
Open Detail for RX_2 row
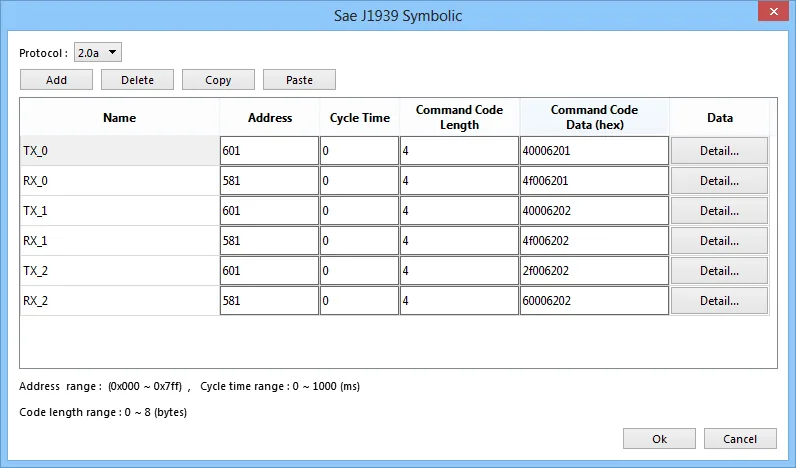point(719,300)
